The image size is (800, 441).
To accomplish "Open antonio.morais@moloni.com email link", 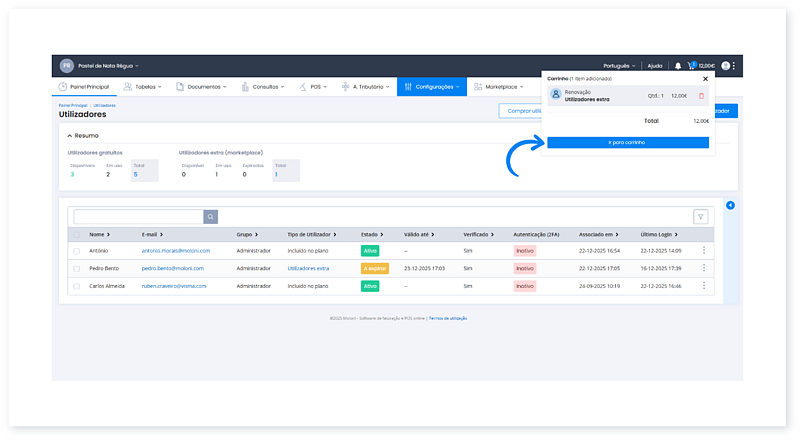I will point(173,251).
